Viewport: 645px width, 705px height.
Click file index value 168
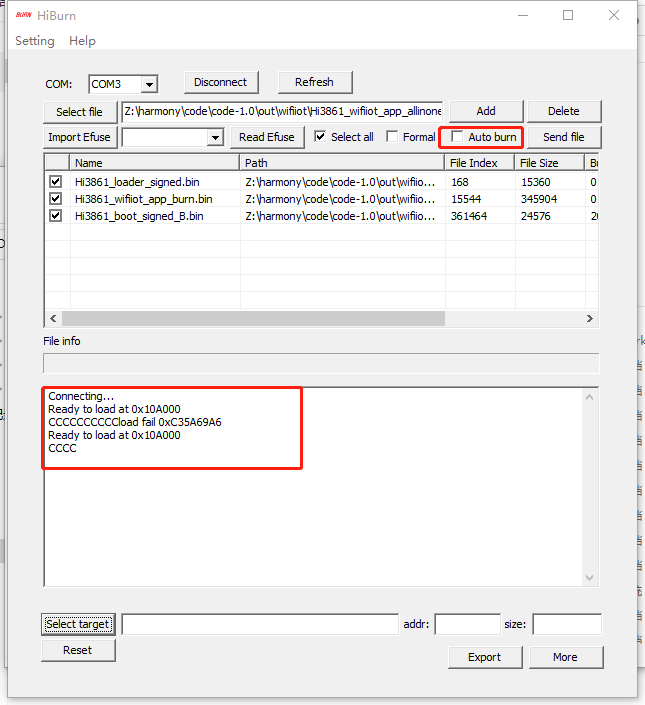point(460,182)
